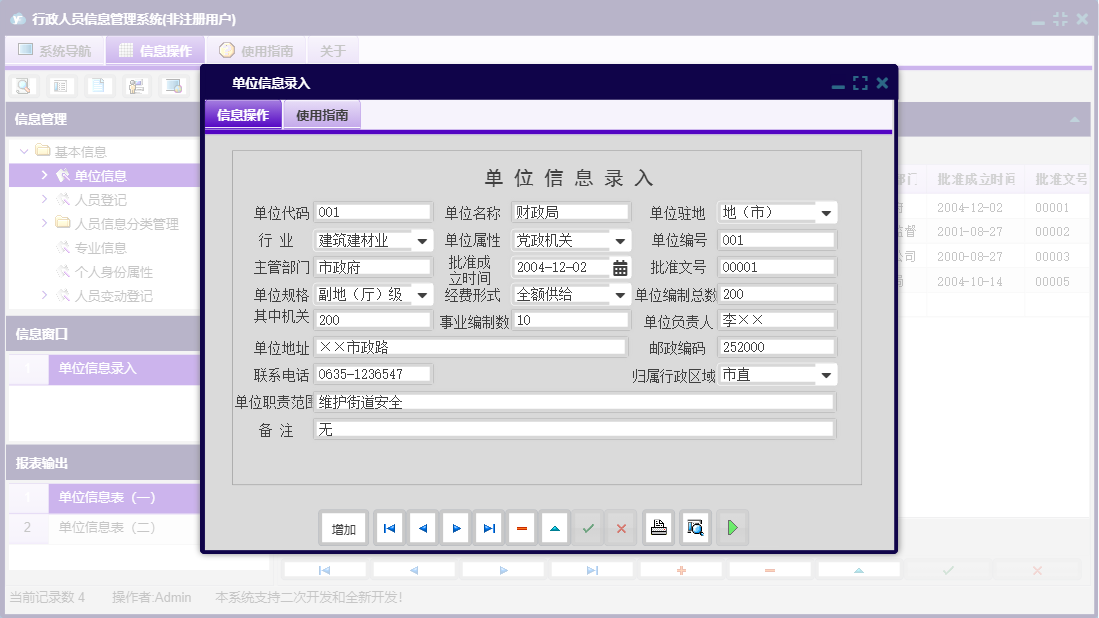This screenshot has height=618, width=1099.
Task: Delete the current record with the red minus icon
Action: tap(522, 527)
